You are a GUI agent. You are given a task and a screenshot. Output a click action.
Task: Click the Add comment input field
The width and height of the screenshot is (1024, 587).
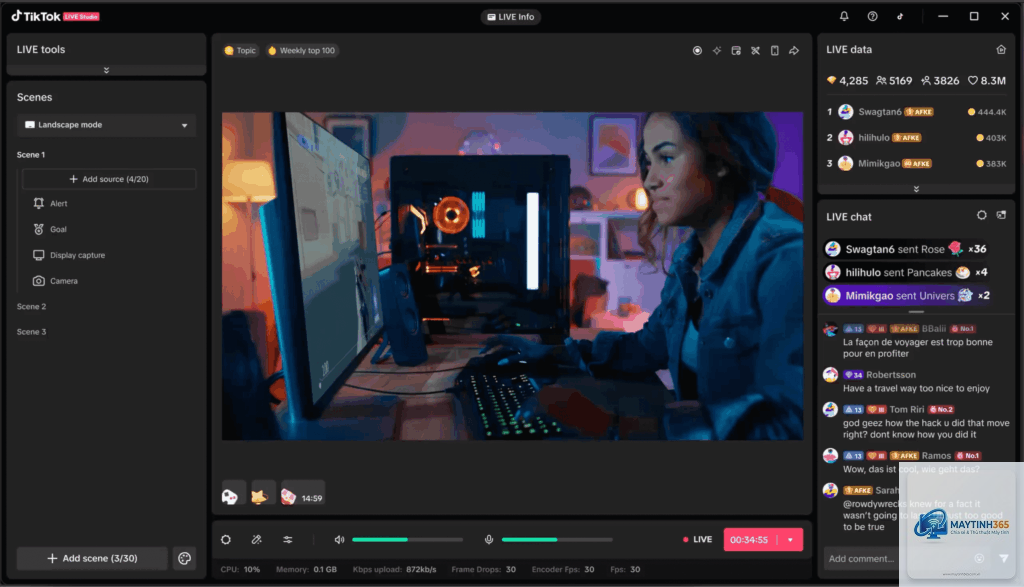pos(862,558)
